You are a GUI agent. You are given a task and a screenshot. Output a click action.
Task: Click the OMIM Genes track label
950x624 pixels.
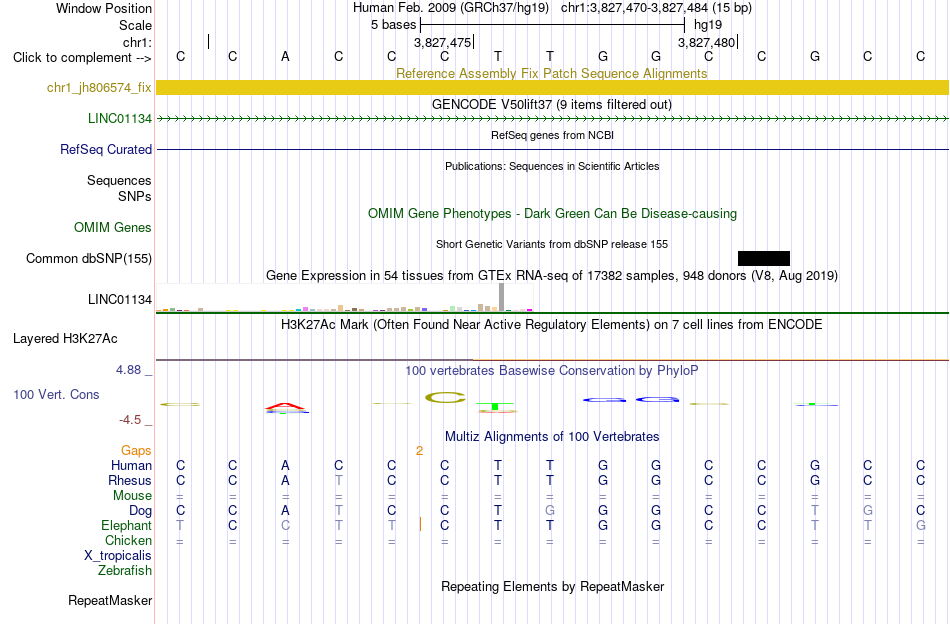point(112,227)
